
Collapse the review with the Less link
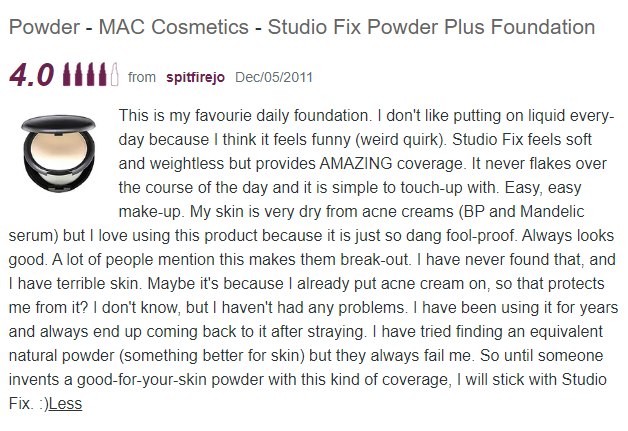65,403
